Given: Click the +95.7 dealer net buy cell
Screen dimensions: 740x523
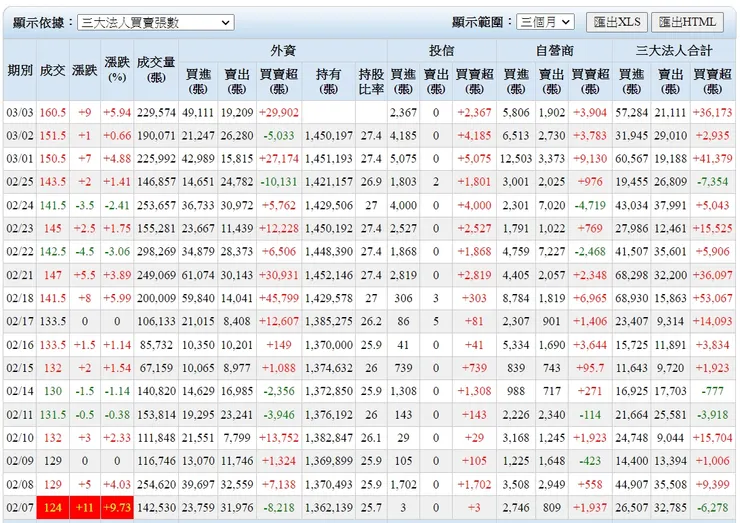Looking at the screenshot, I should pyautogui.click(x=590, y=368).
